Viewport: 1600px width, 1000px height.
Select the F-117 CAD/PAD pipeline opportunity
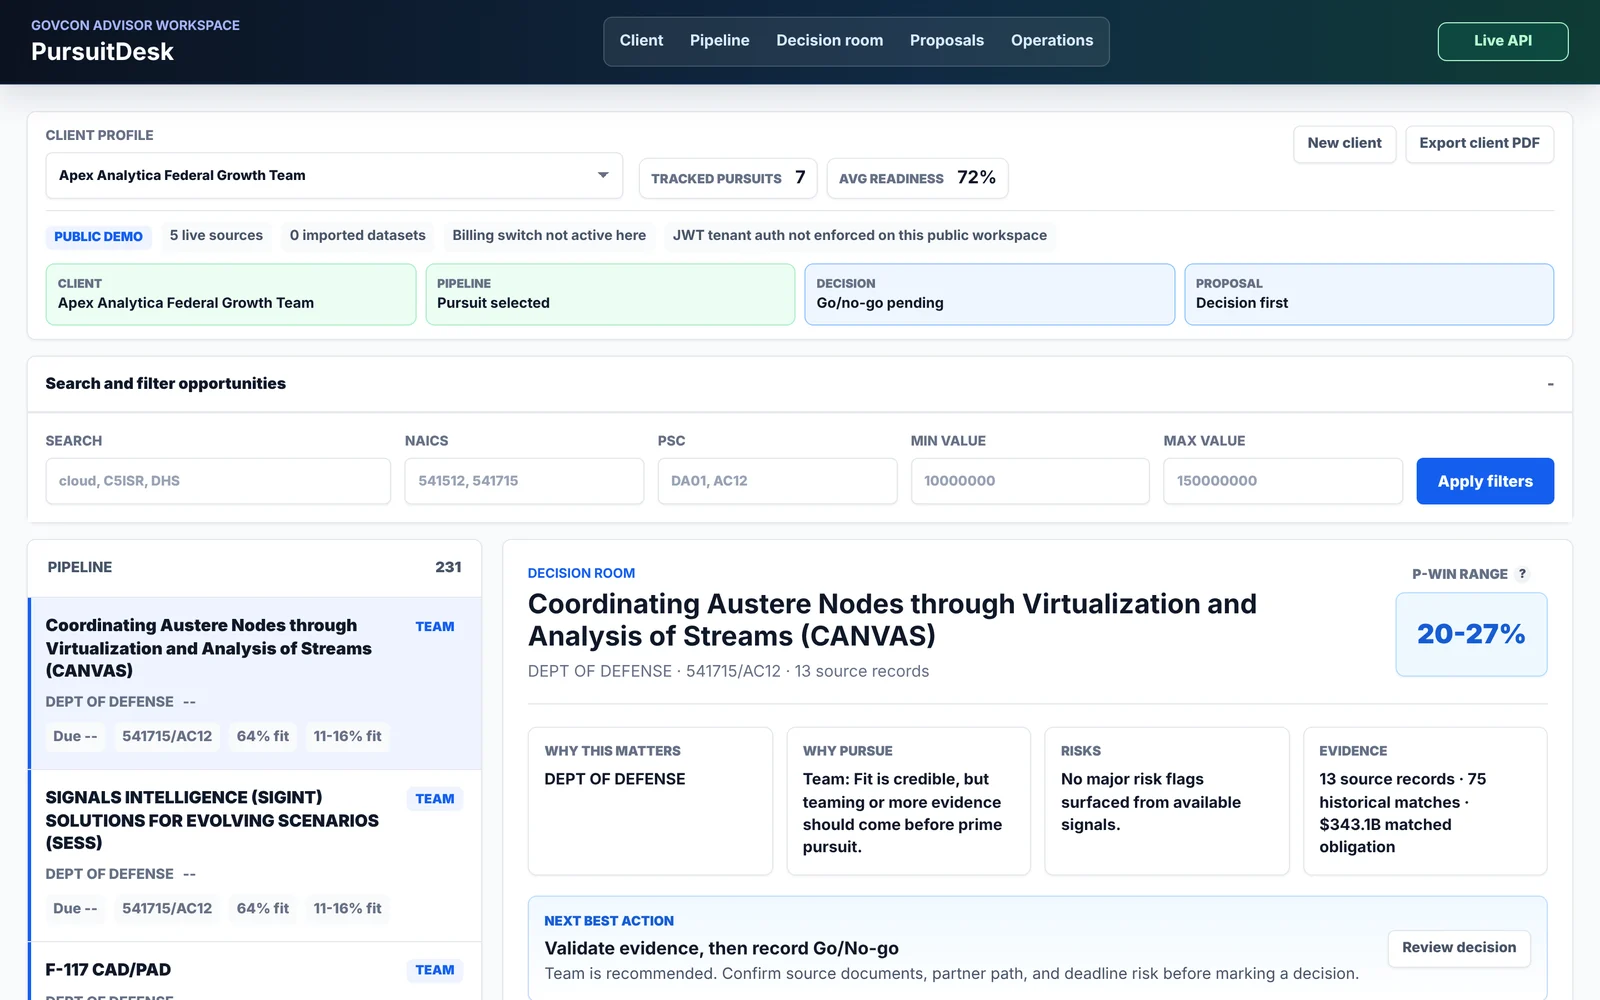point(255,971)
